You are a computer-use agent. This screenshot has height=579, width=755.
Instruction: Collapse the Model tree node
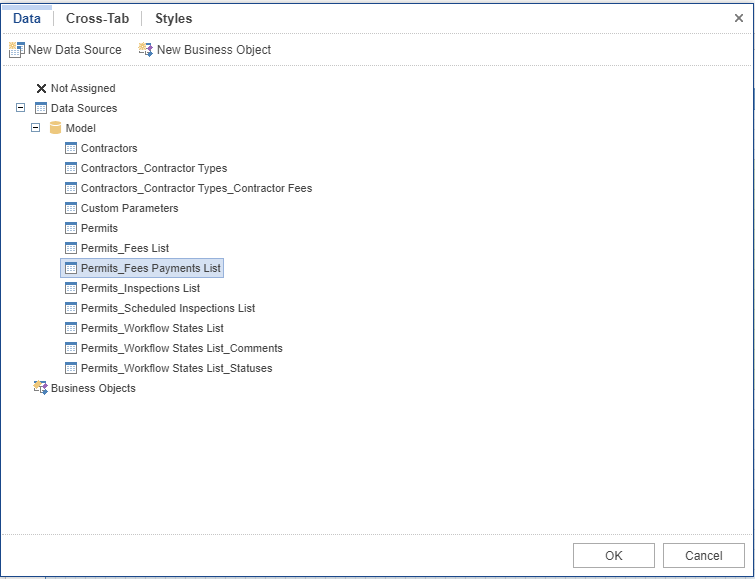(x=36, y=128)
